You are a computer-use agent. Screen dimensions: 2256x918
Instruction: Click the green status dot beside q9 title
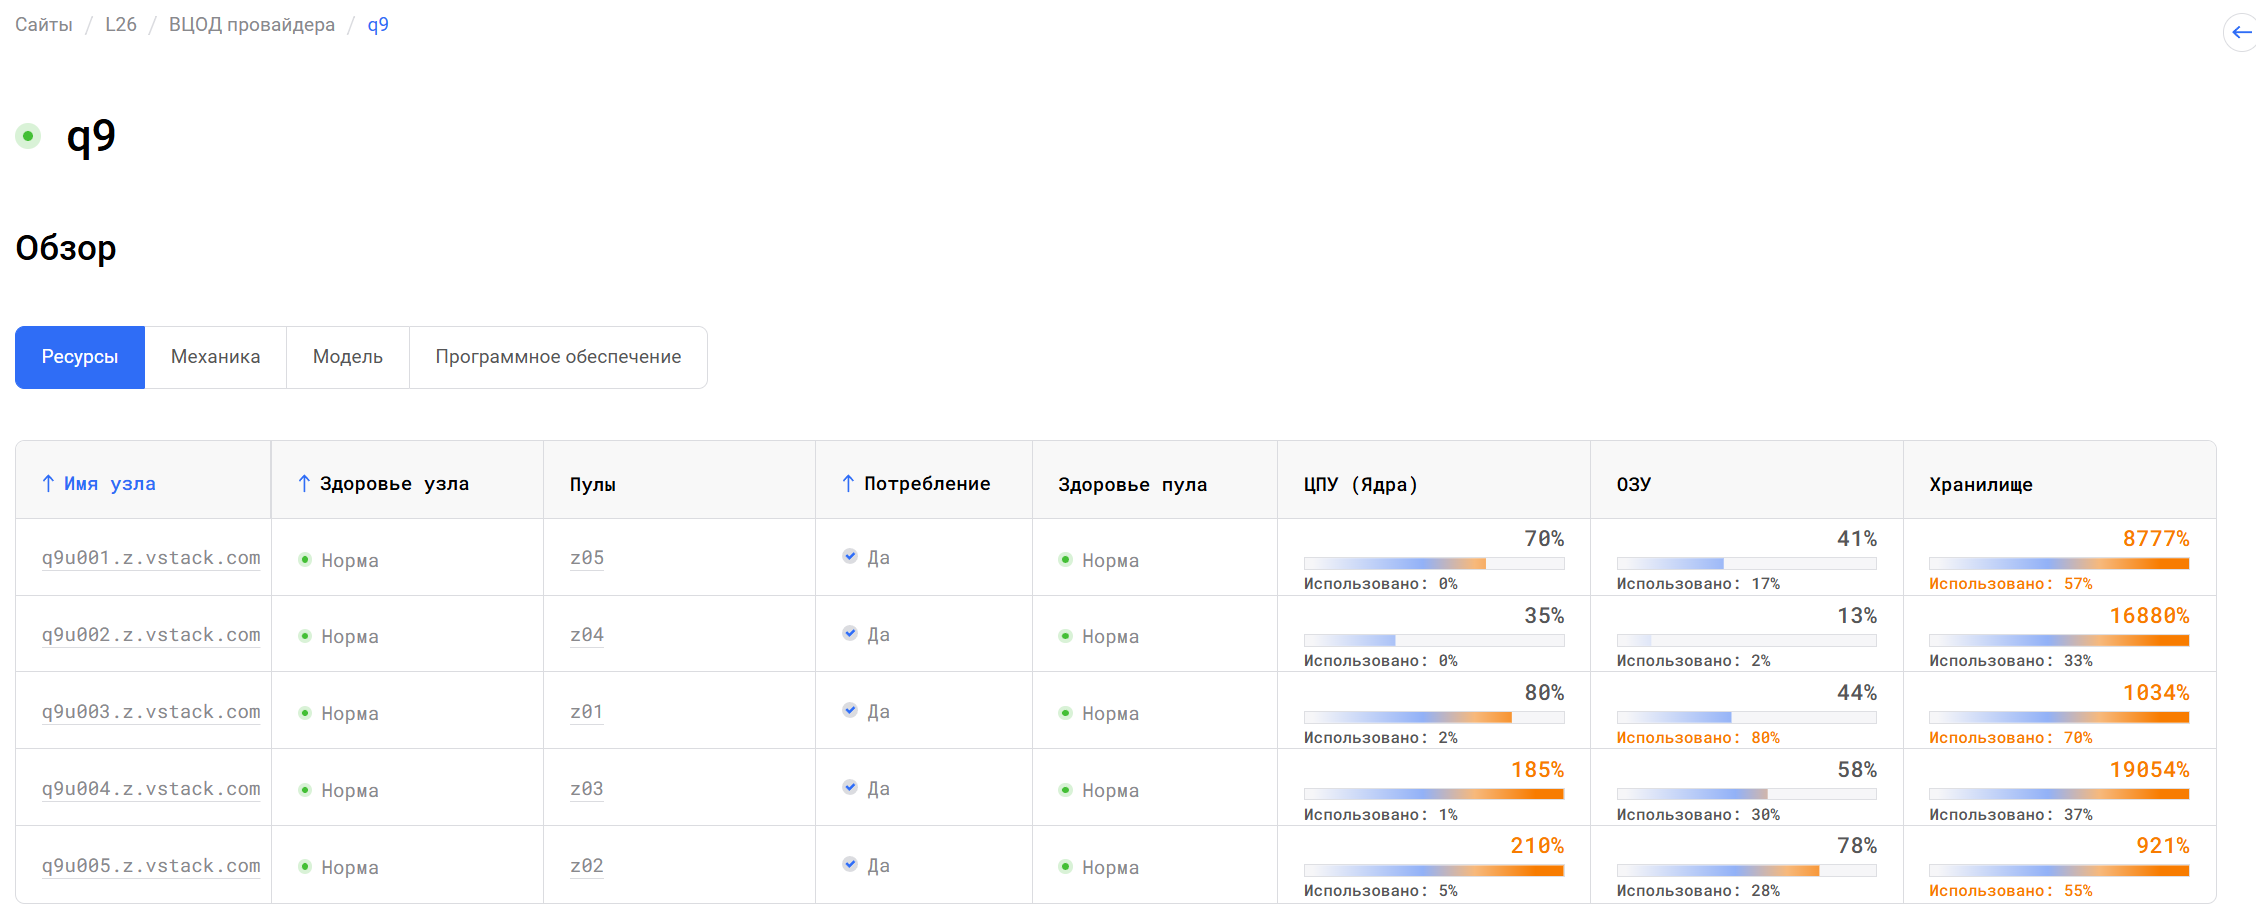point(28,136)
